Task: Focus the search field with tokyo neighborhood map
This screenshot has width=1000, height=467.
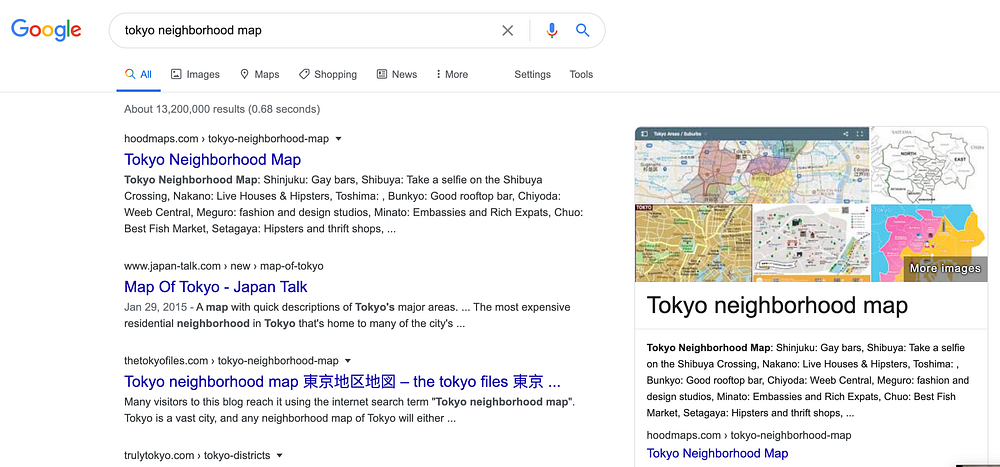Action: coord(306,30)
